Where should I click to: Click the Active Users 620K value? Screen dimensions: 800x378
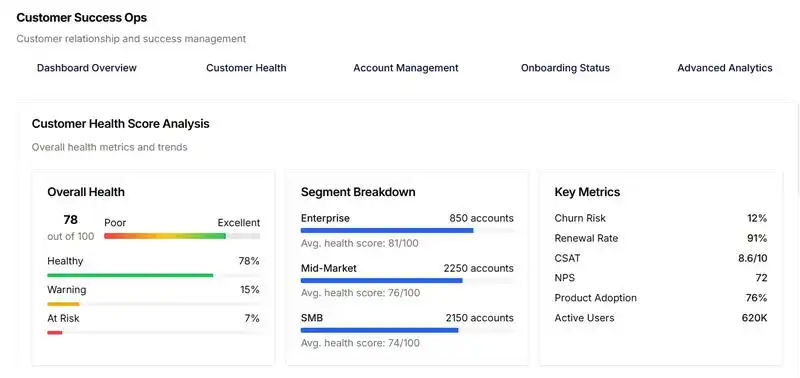[754, 318]
